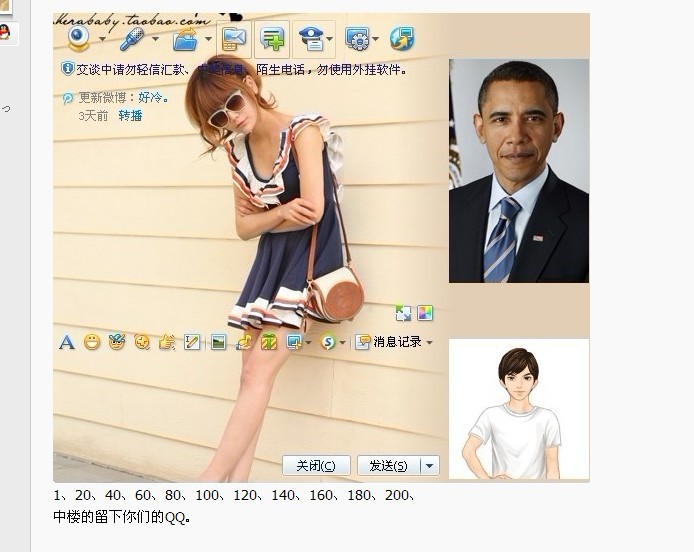Send a window shake nudge
Image resolution: width=694 pixels, height=552 pixels.
click(x=142, y=342)
